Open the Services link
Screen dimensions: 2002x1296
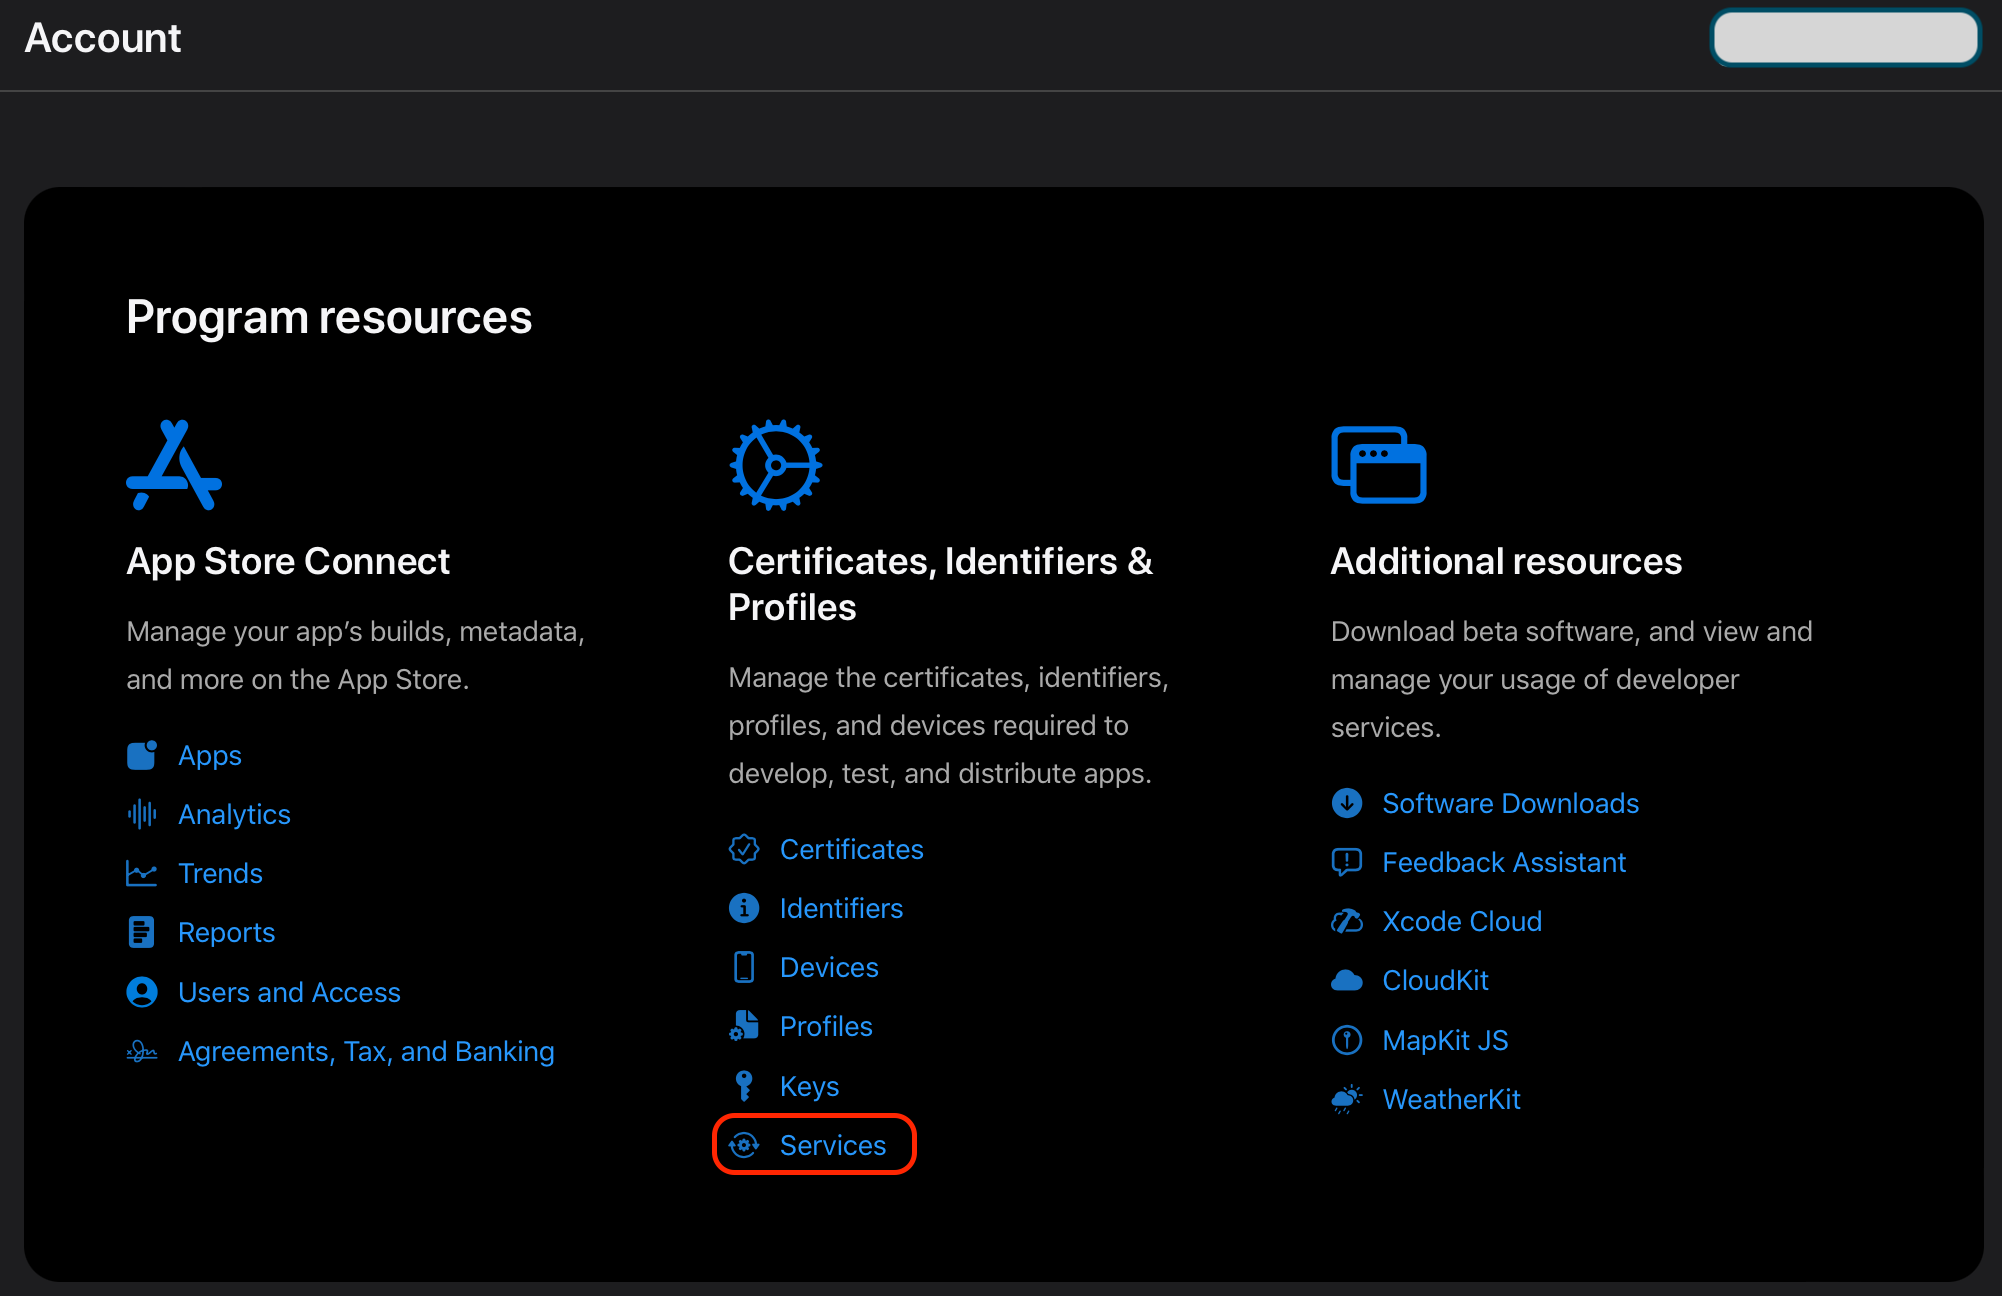(x=833, y=1145)
